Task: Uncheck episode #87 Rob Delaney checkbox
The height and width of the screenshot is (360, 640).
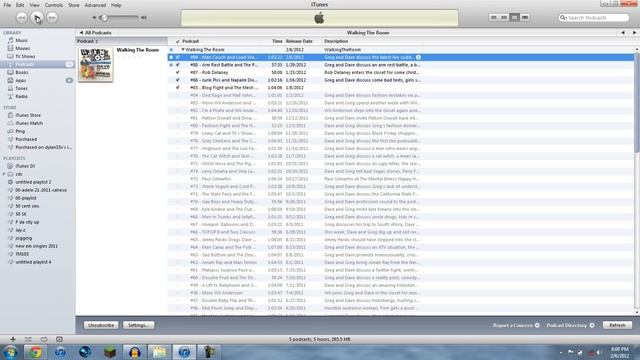Action: coord(178,72)
